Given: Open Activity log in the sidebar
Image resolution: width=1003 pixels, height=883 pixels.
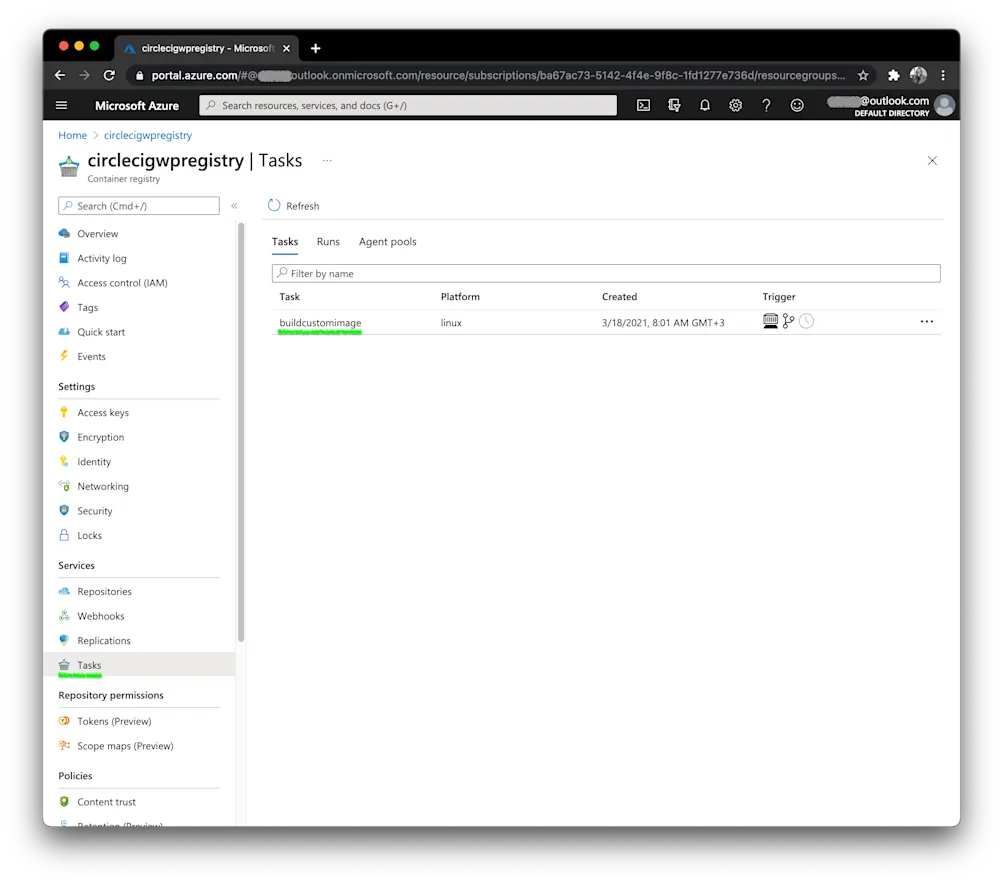Looking at the screenshot, I should coord(102,259).
